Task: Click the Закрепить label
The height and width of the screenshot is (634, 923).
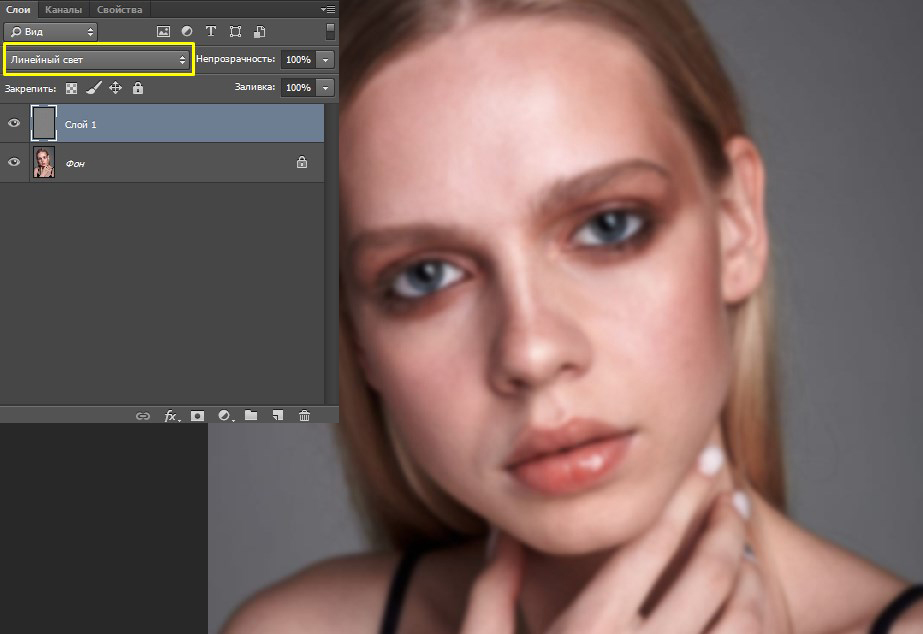Action: [x=31, y=89]
